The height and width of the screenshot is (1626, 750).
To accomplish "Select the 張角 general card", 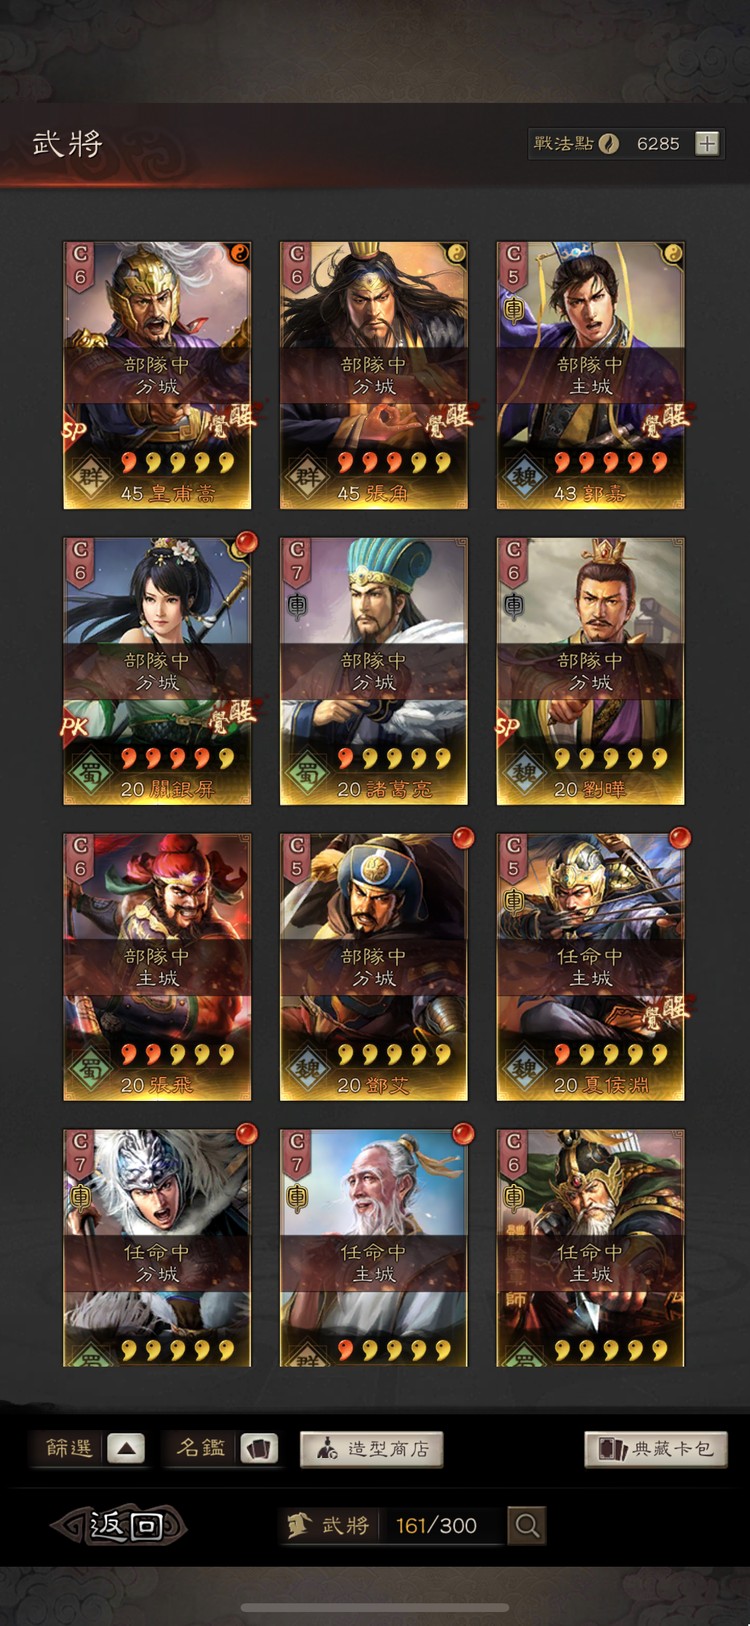I will coord(374,375).
